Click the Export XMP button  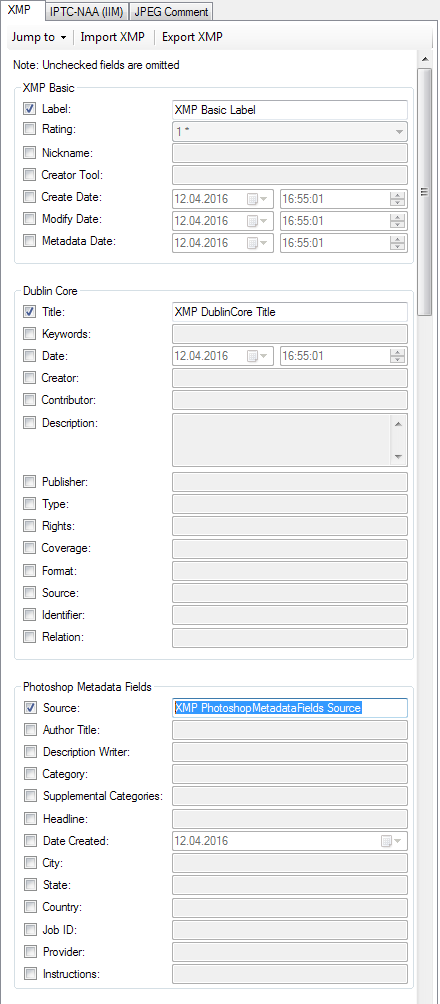[192, 37]
